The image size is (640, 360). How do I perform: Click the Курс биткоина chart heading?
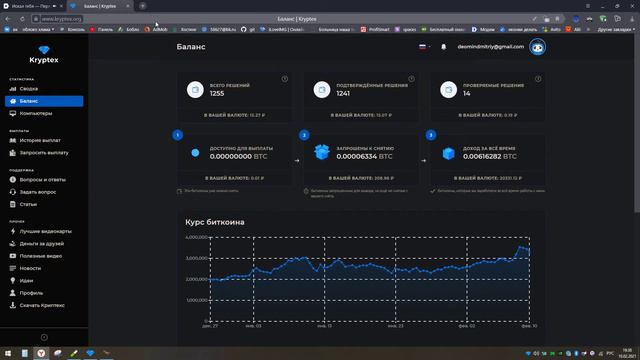point(215,222)
